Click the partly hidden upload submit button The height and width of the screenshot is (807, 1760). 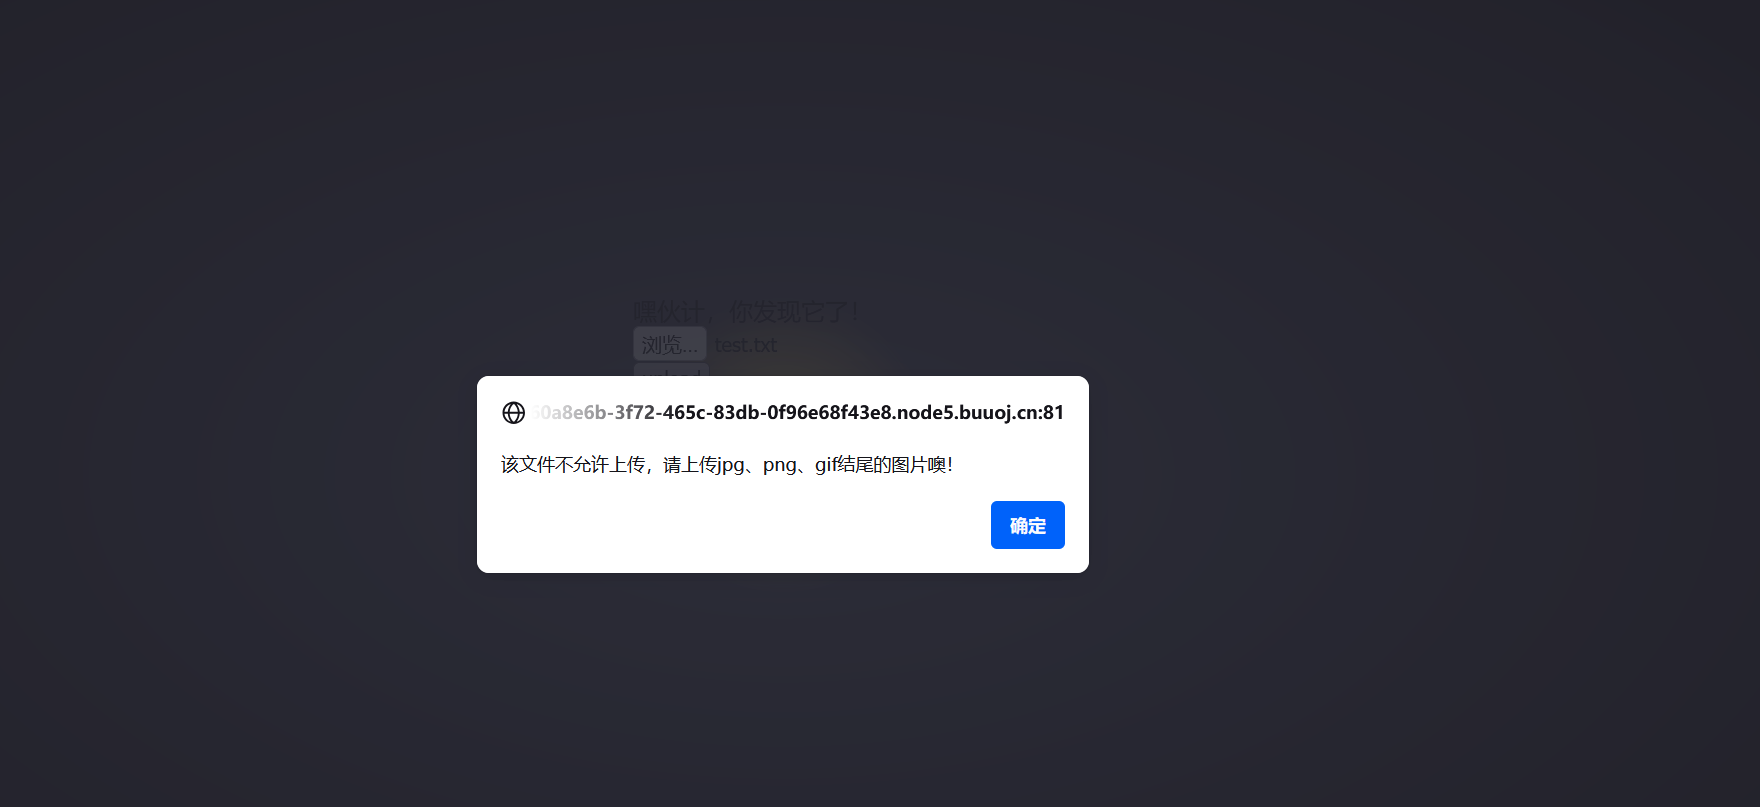pos(671,371)
